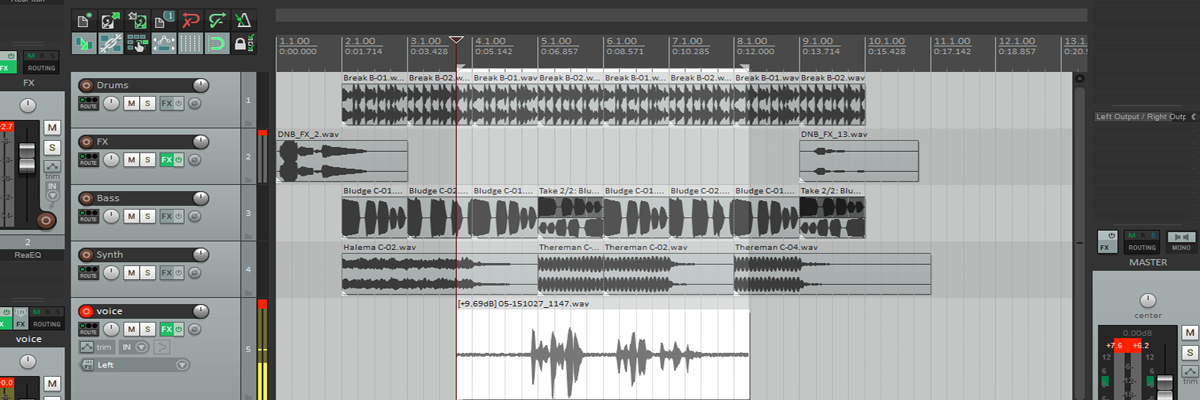
Task: Toggle the grid lines icon
Action: click(x=189, y=43)
